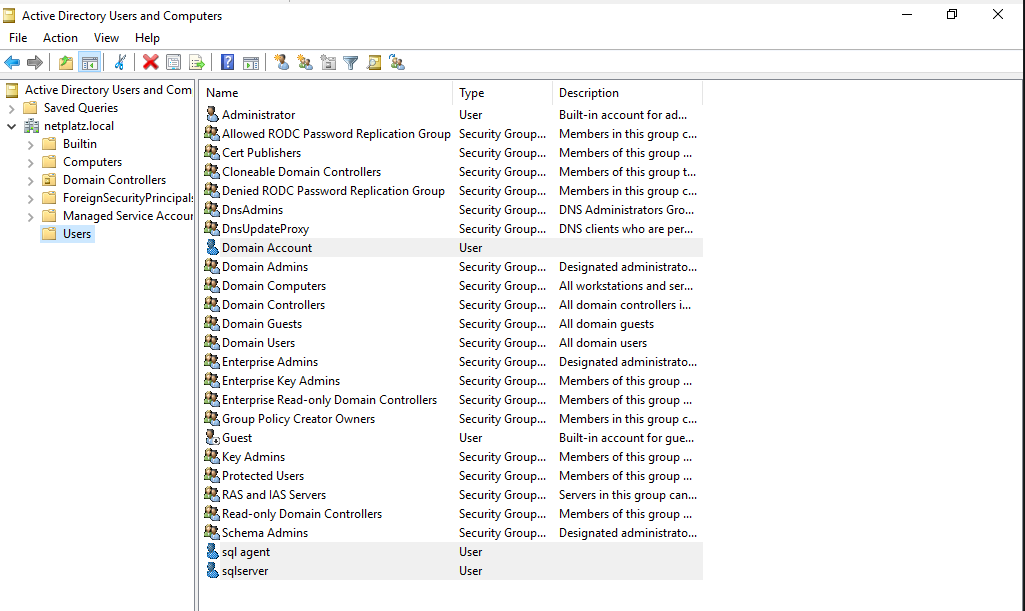
Task: Sort list by Description column header
Action: [x=628, y=93]
